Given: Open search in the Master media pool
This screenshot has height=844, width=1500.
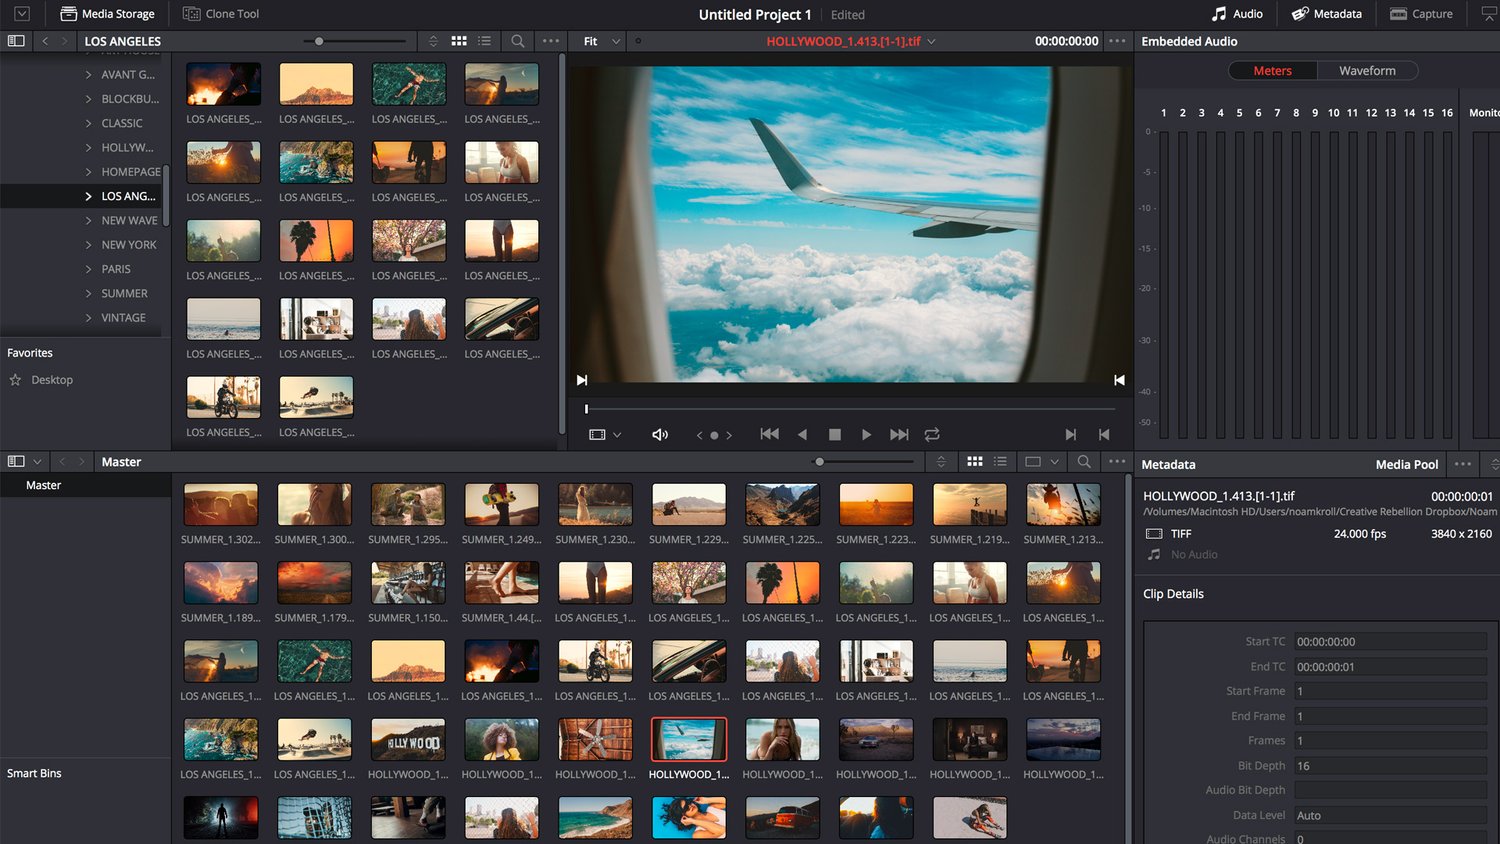Looking at the screenshot, I should (1084, 462).
